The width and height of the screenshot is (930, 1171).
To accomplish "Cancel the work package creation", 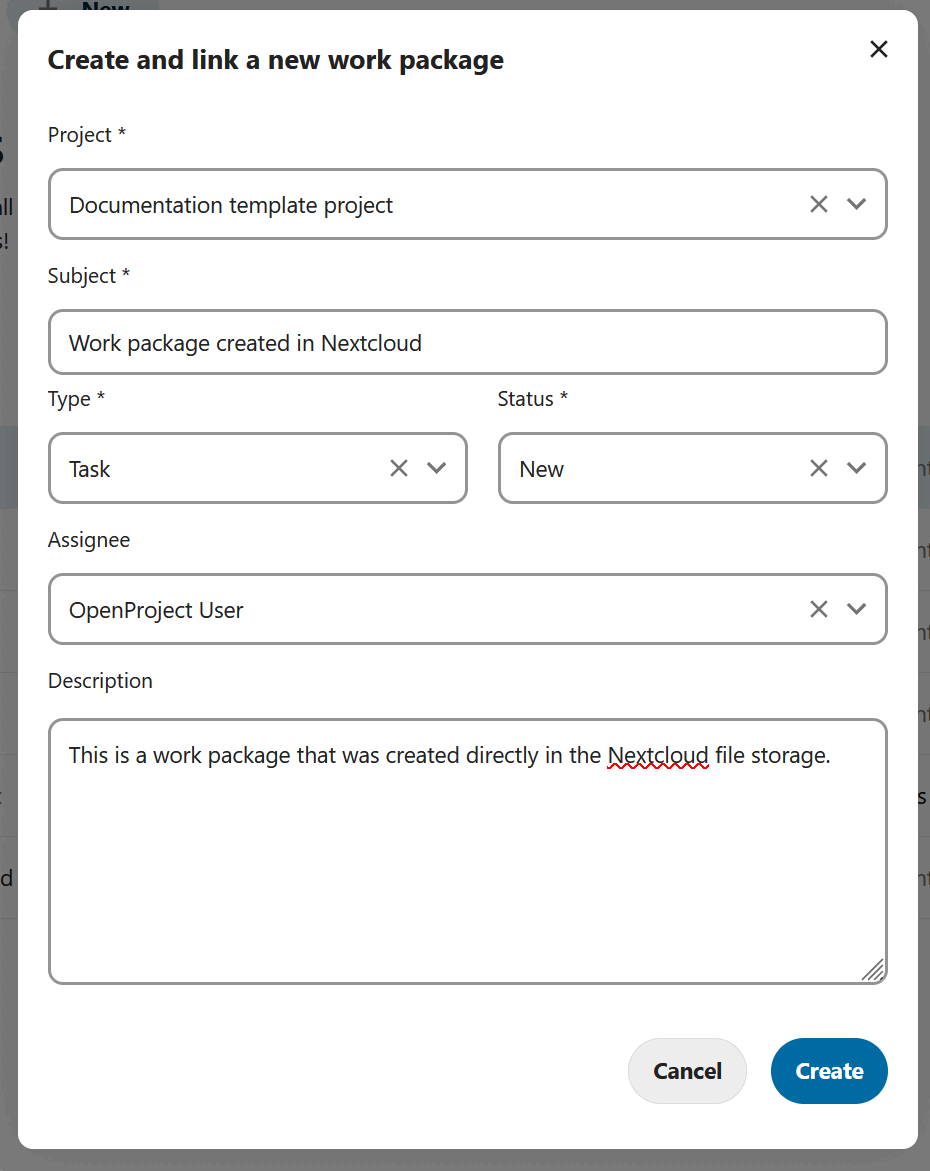I will point(687,1070).
